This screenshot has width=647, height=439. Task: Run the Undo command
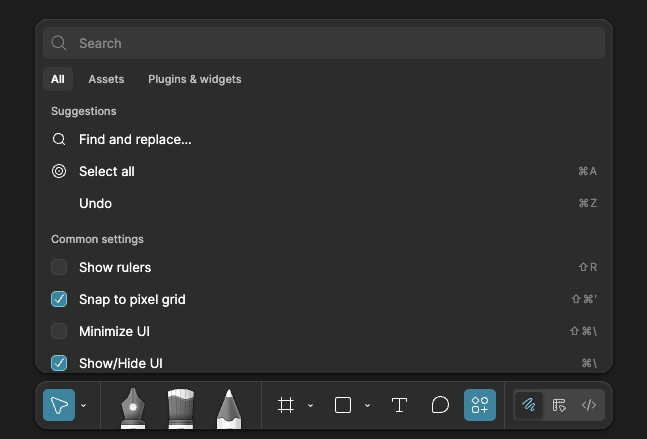pyautogui.click(x=324, y=203)
